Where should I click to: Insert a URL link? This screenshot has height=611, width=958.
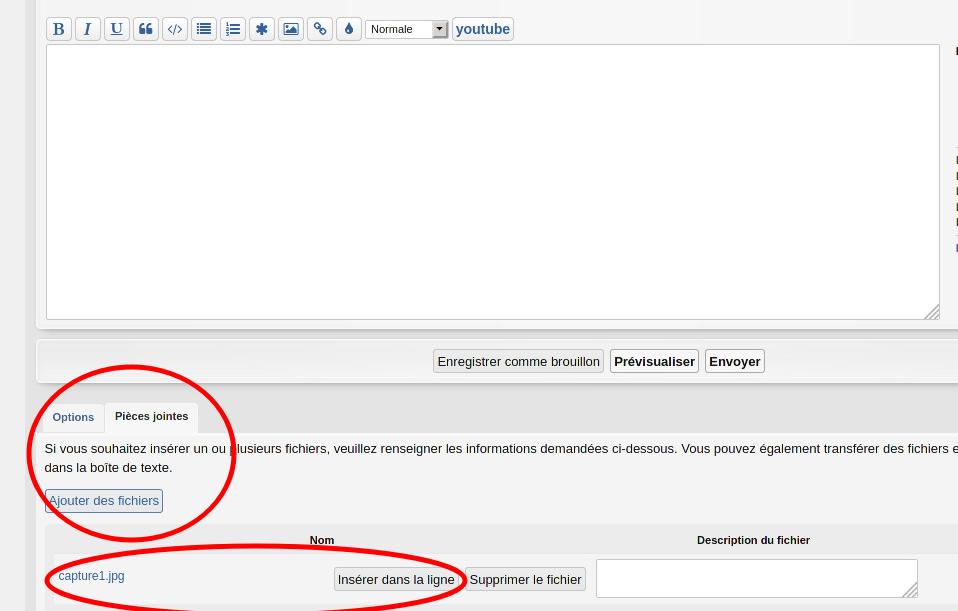[x=320, y=29]
